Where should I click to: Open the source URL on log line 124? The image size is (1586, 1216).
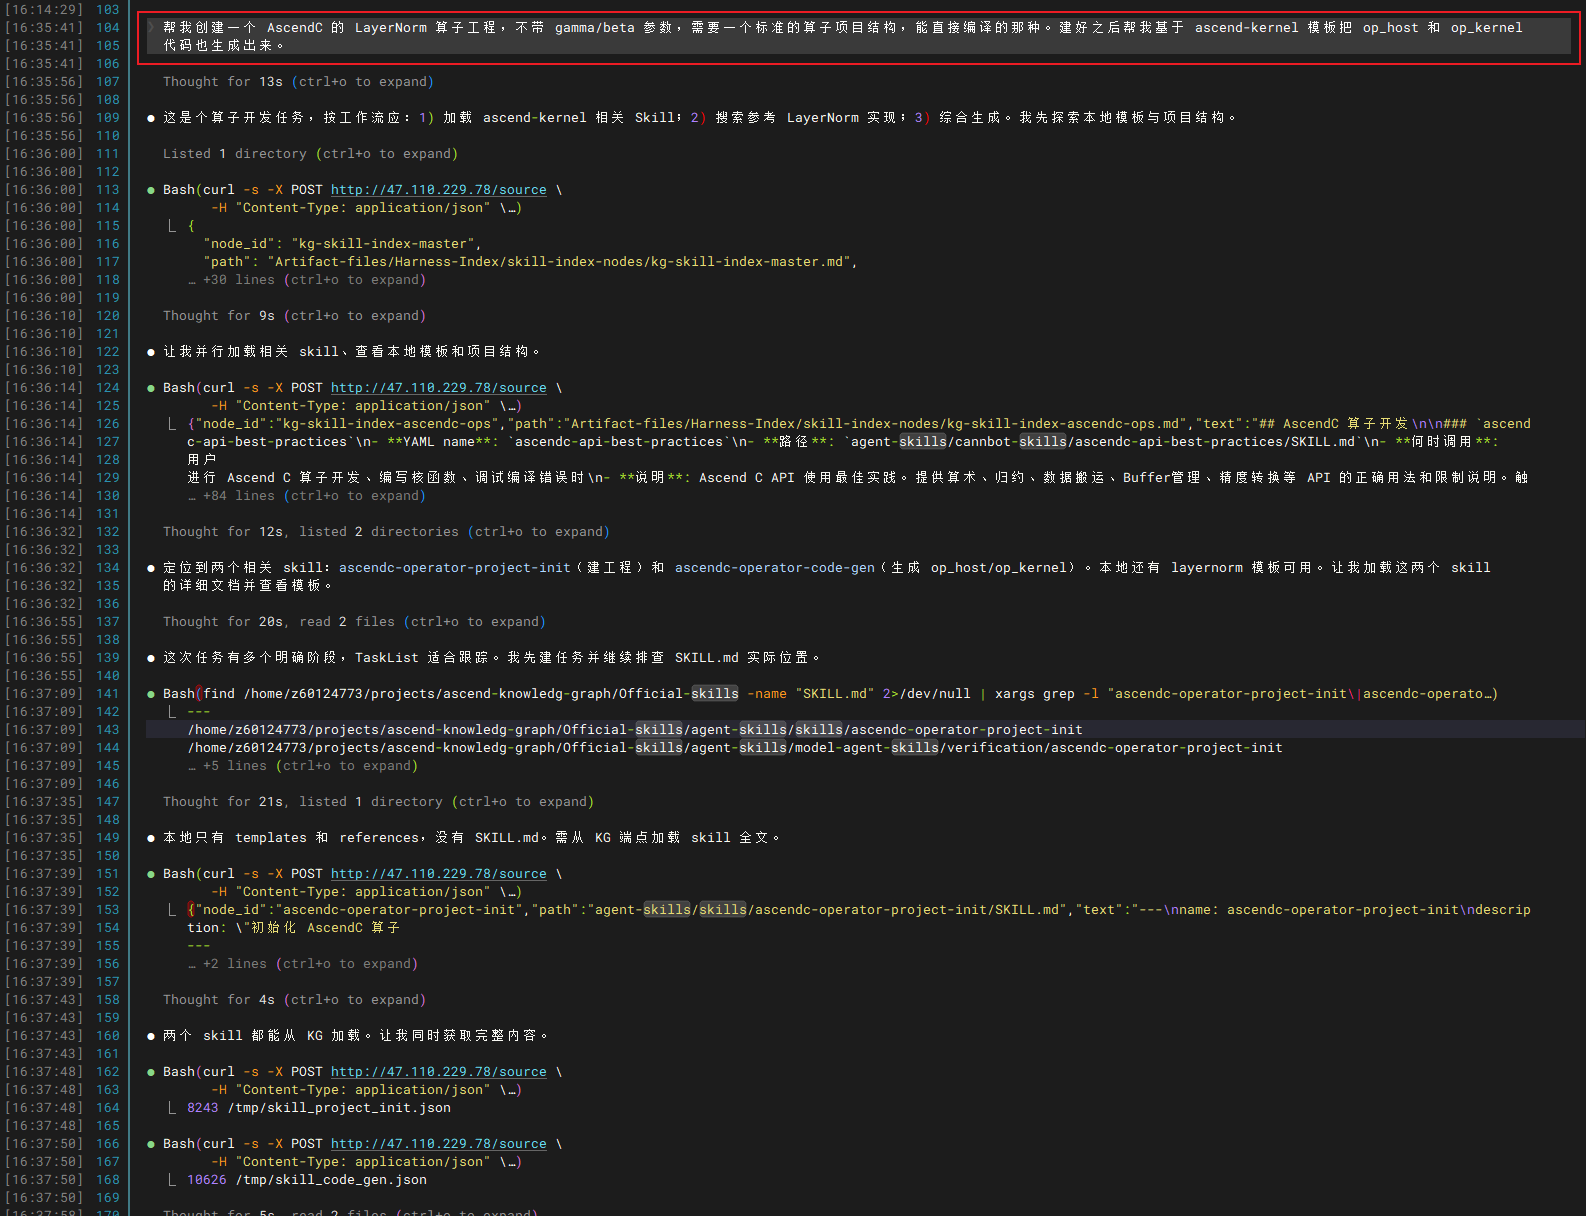[x=439, y=388]
